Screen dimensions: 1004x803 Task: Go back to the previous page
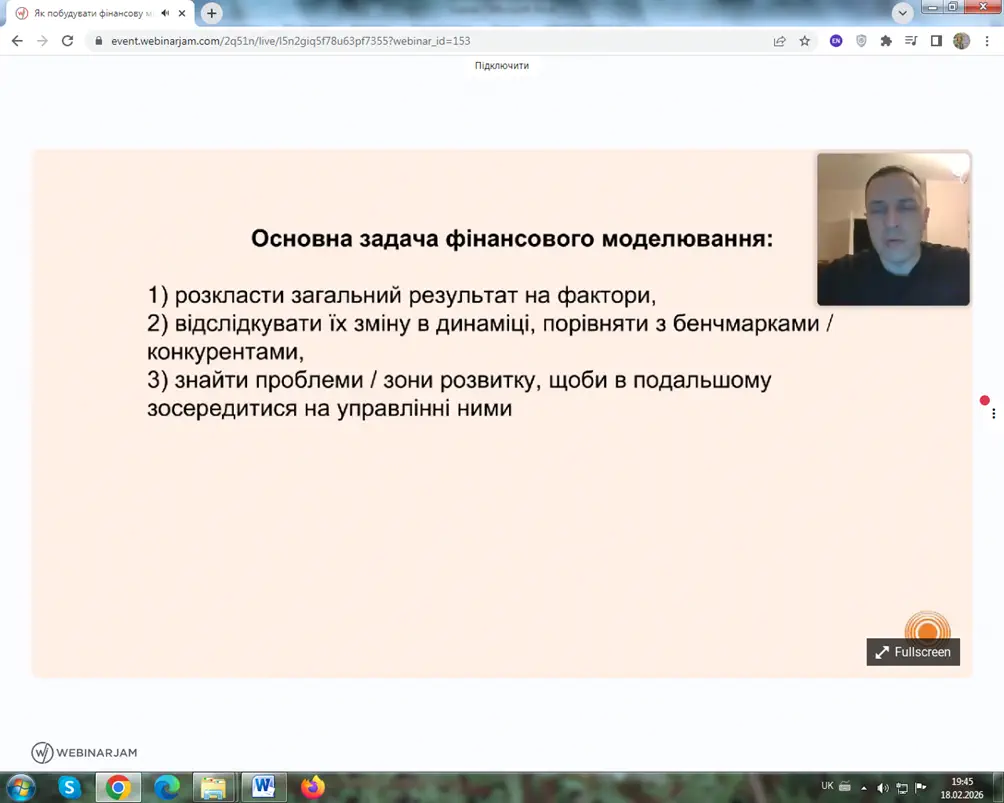coord(17,41)
